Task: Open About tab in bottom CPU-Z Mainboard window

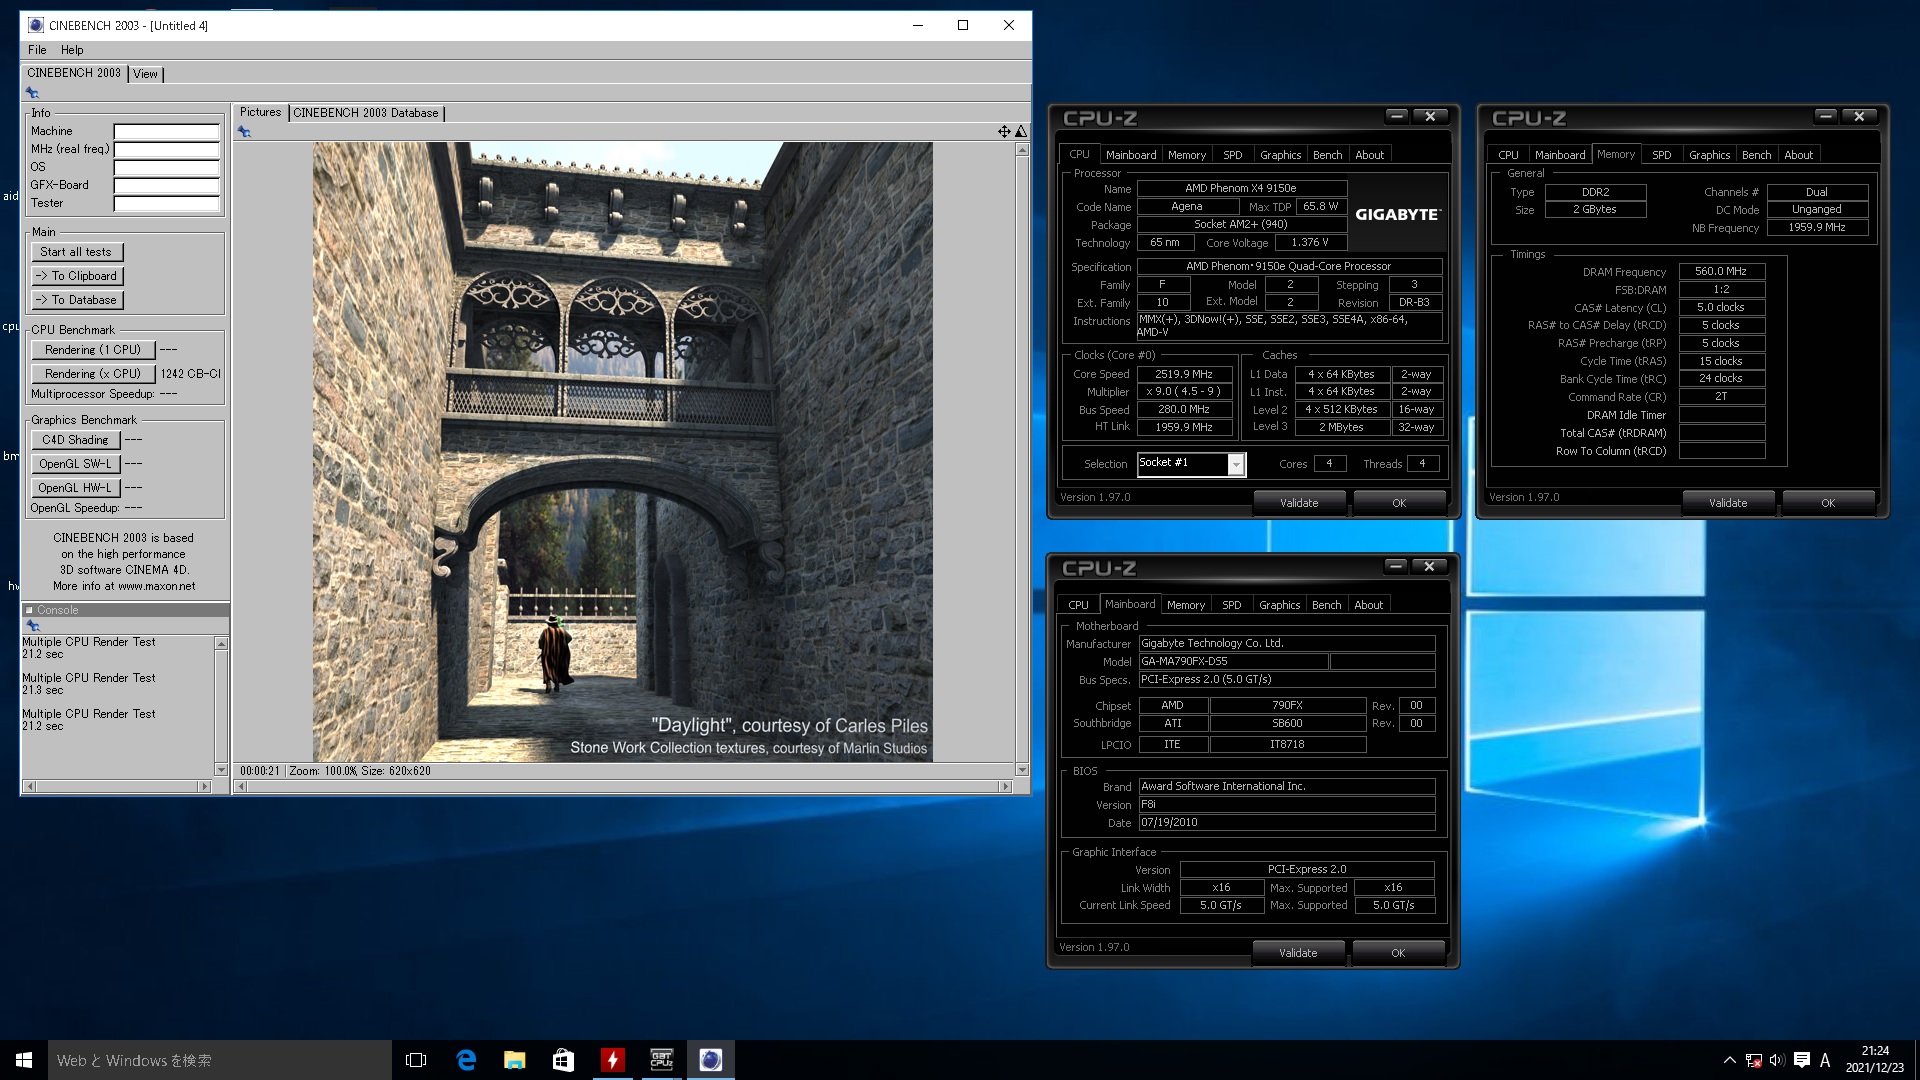Action: tap(1368, 605)
